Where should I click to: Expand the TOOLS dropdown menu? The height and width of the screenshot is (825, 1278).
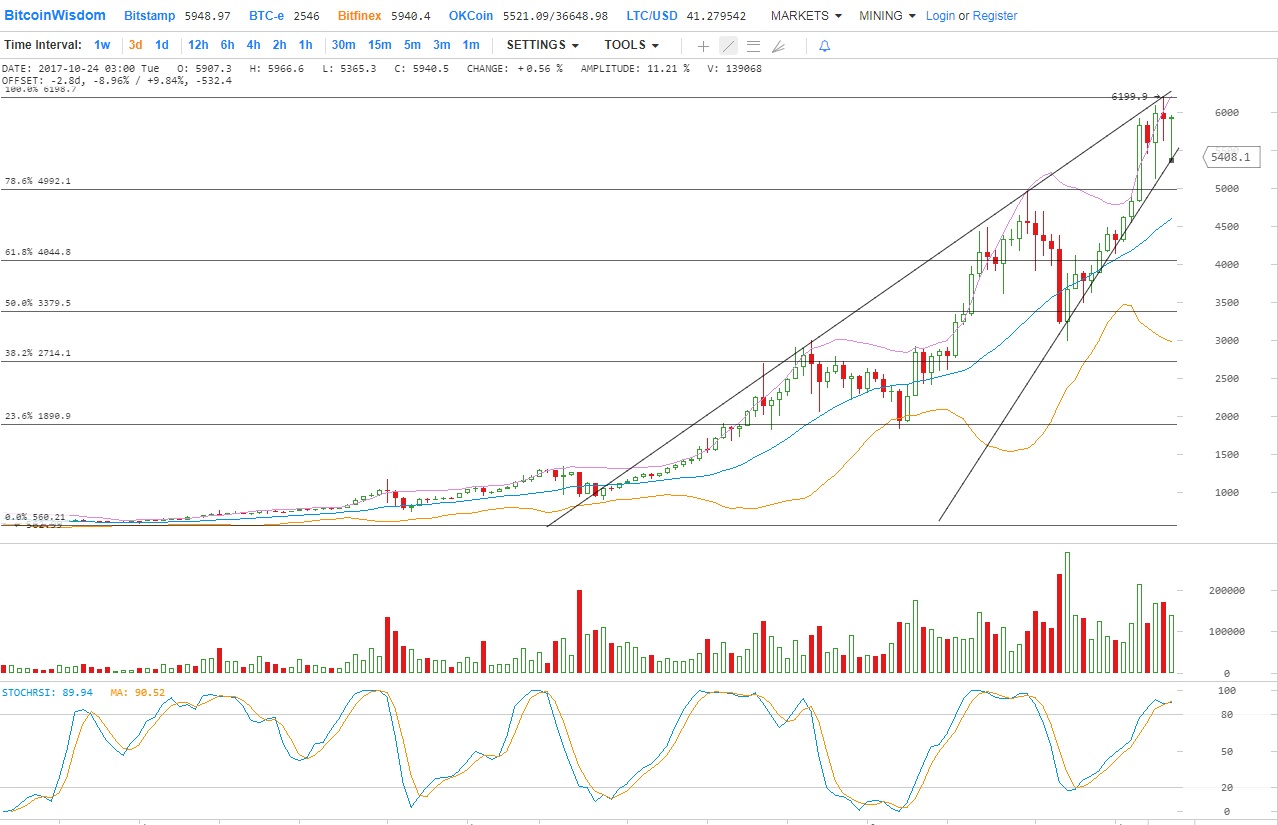pyautogui.click(x=631, y=45)
